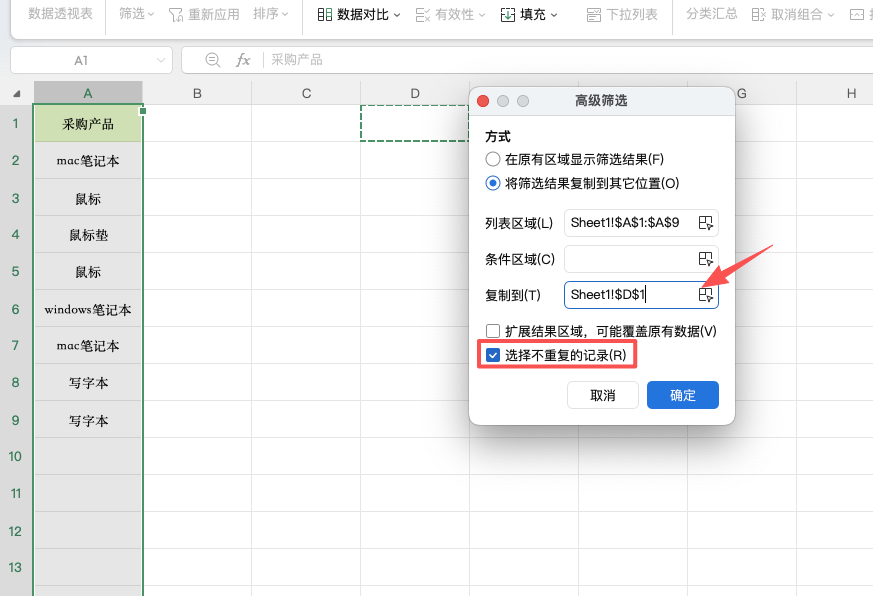873x596 pixels.
Task: Select column D header
Action: 415,93
